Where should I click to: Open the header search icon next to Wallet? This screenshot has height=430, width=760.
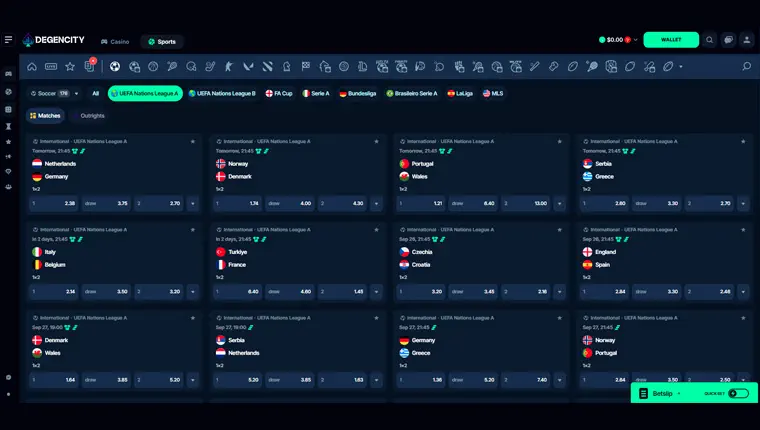(710, 40)
